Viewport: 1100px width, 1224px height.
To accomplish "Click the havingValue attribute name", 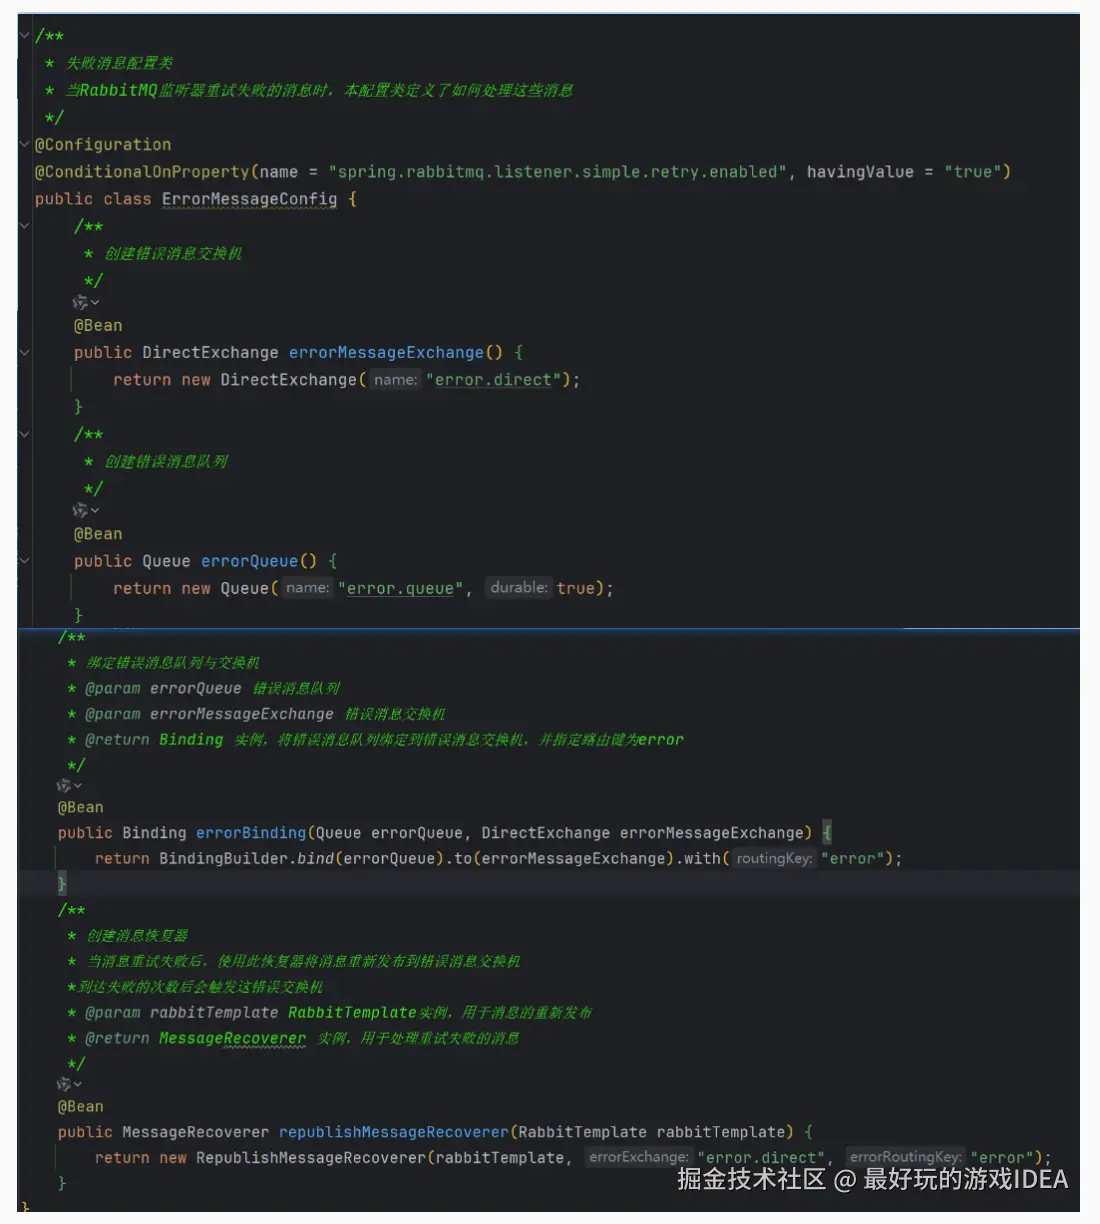I will 860,172.
